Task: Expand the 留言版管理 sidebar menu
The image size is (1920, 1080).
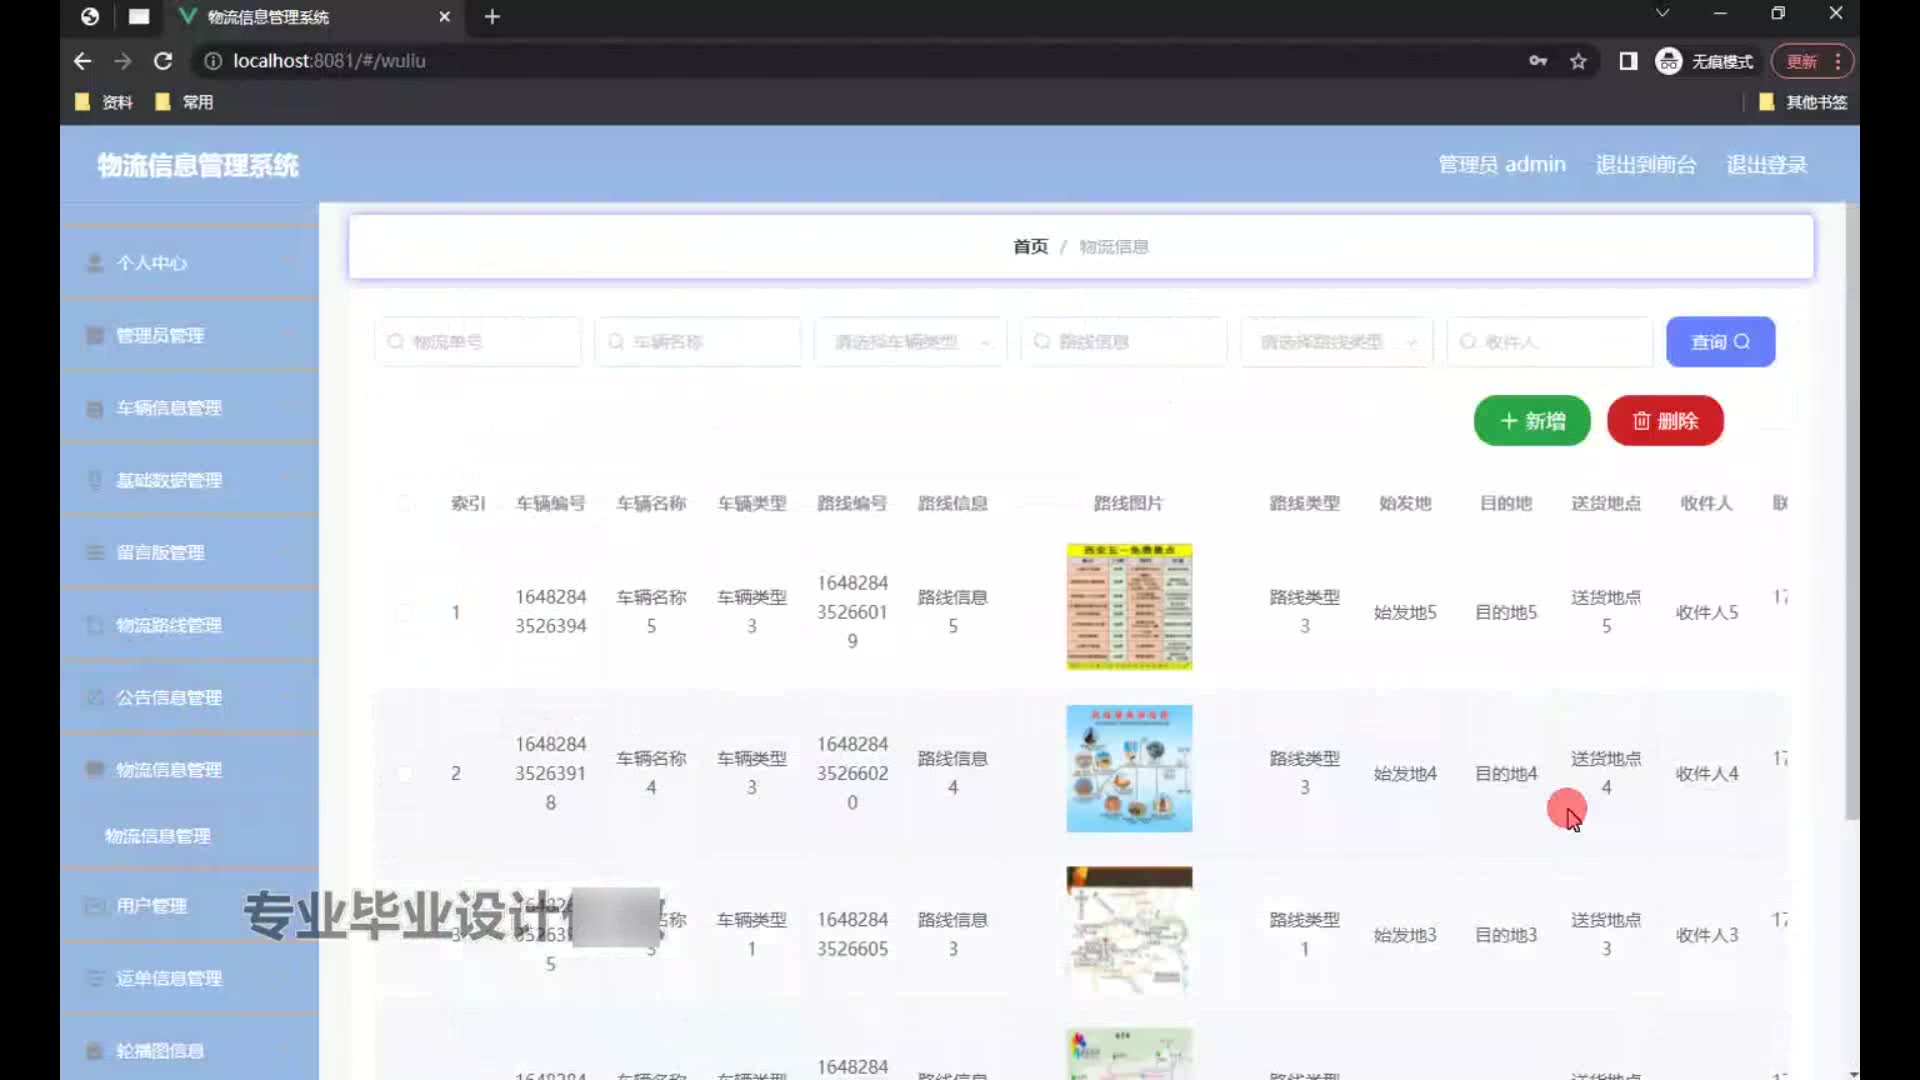Action: (x=190, y=552)
